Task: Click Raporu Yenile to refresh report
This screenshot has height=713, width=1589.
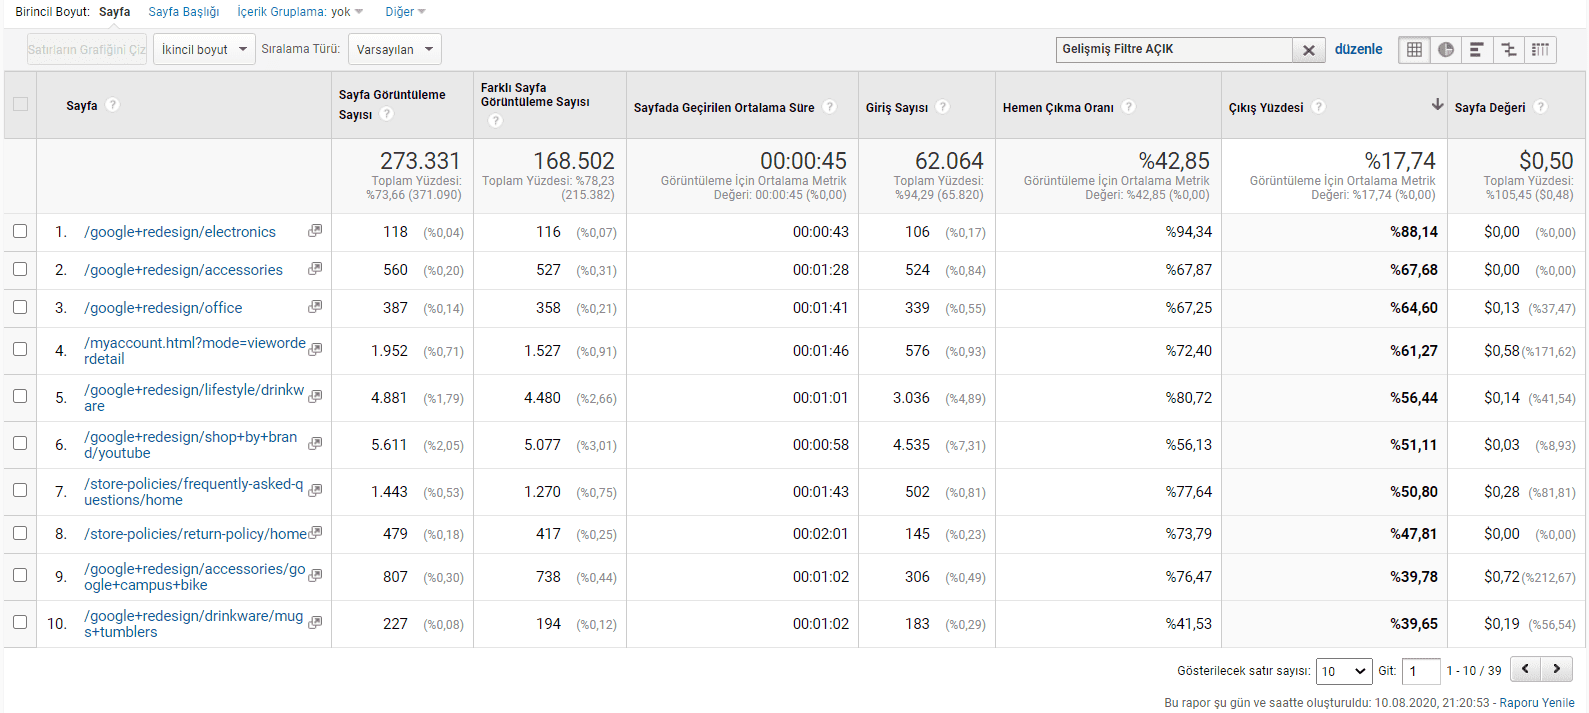Action: pos(1537,703)
